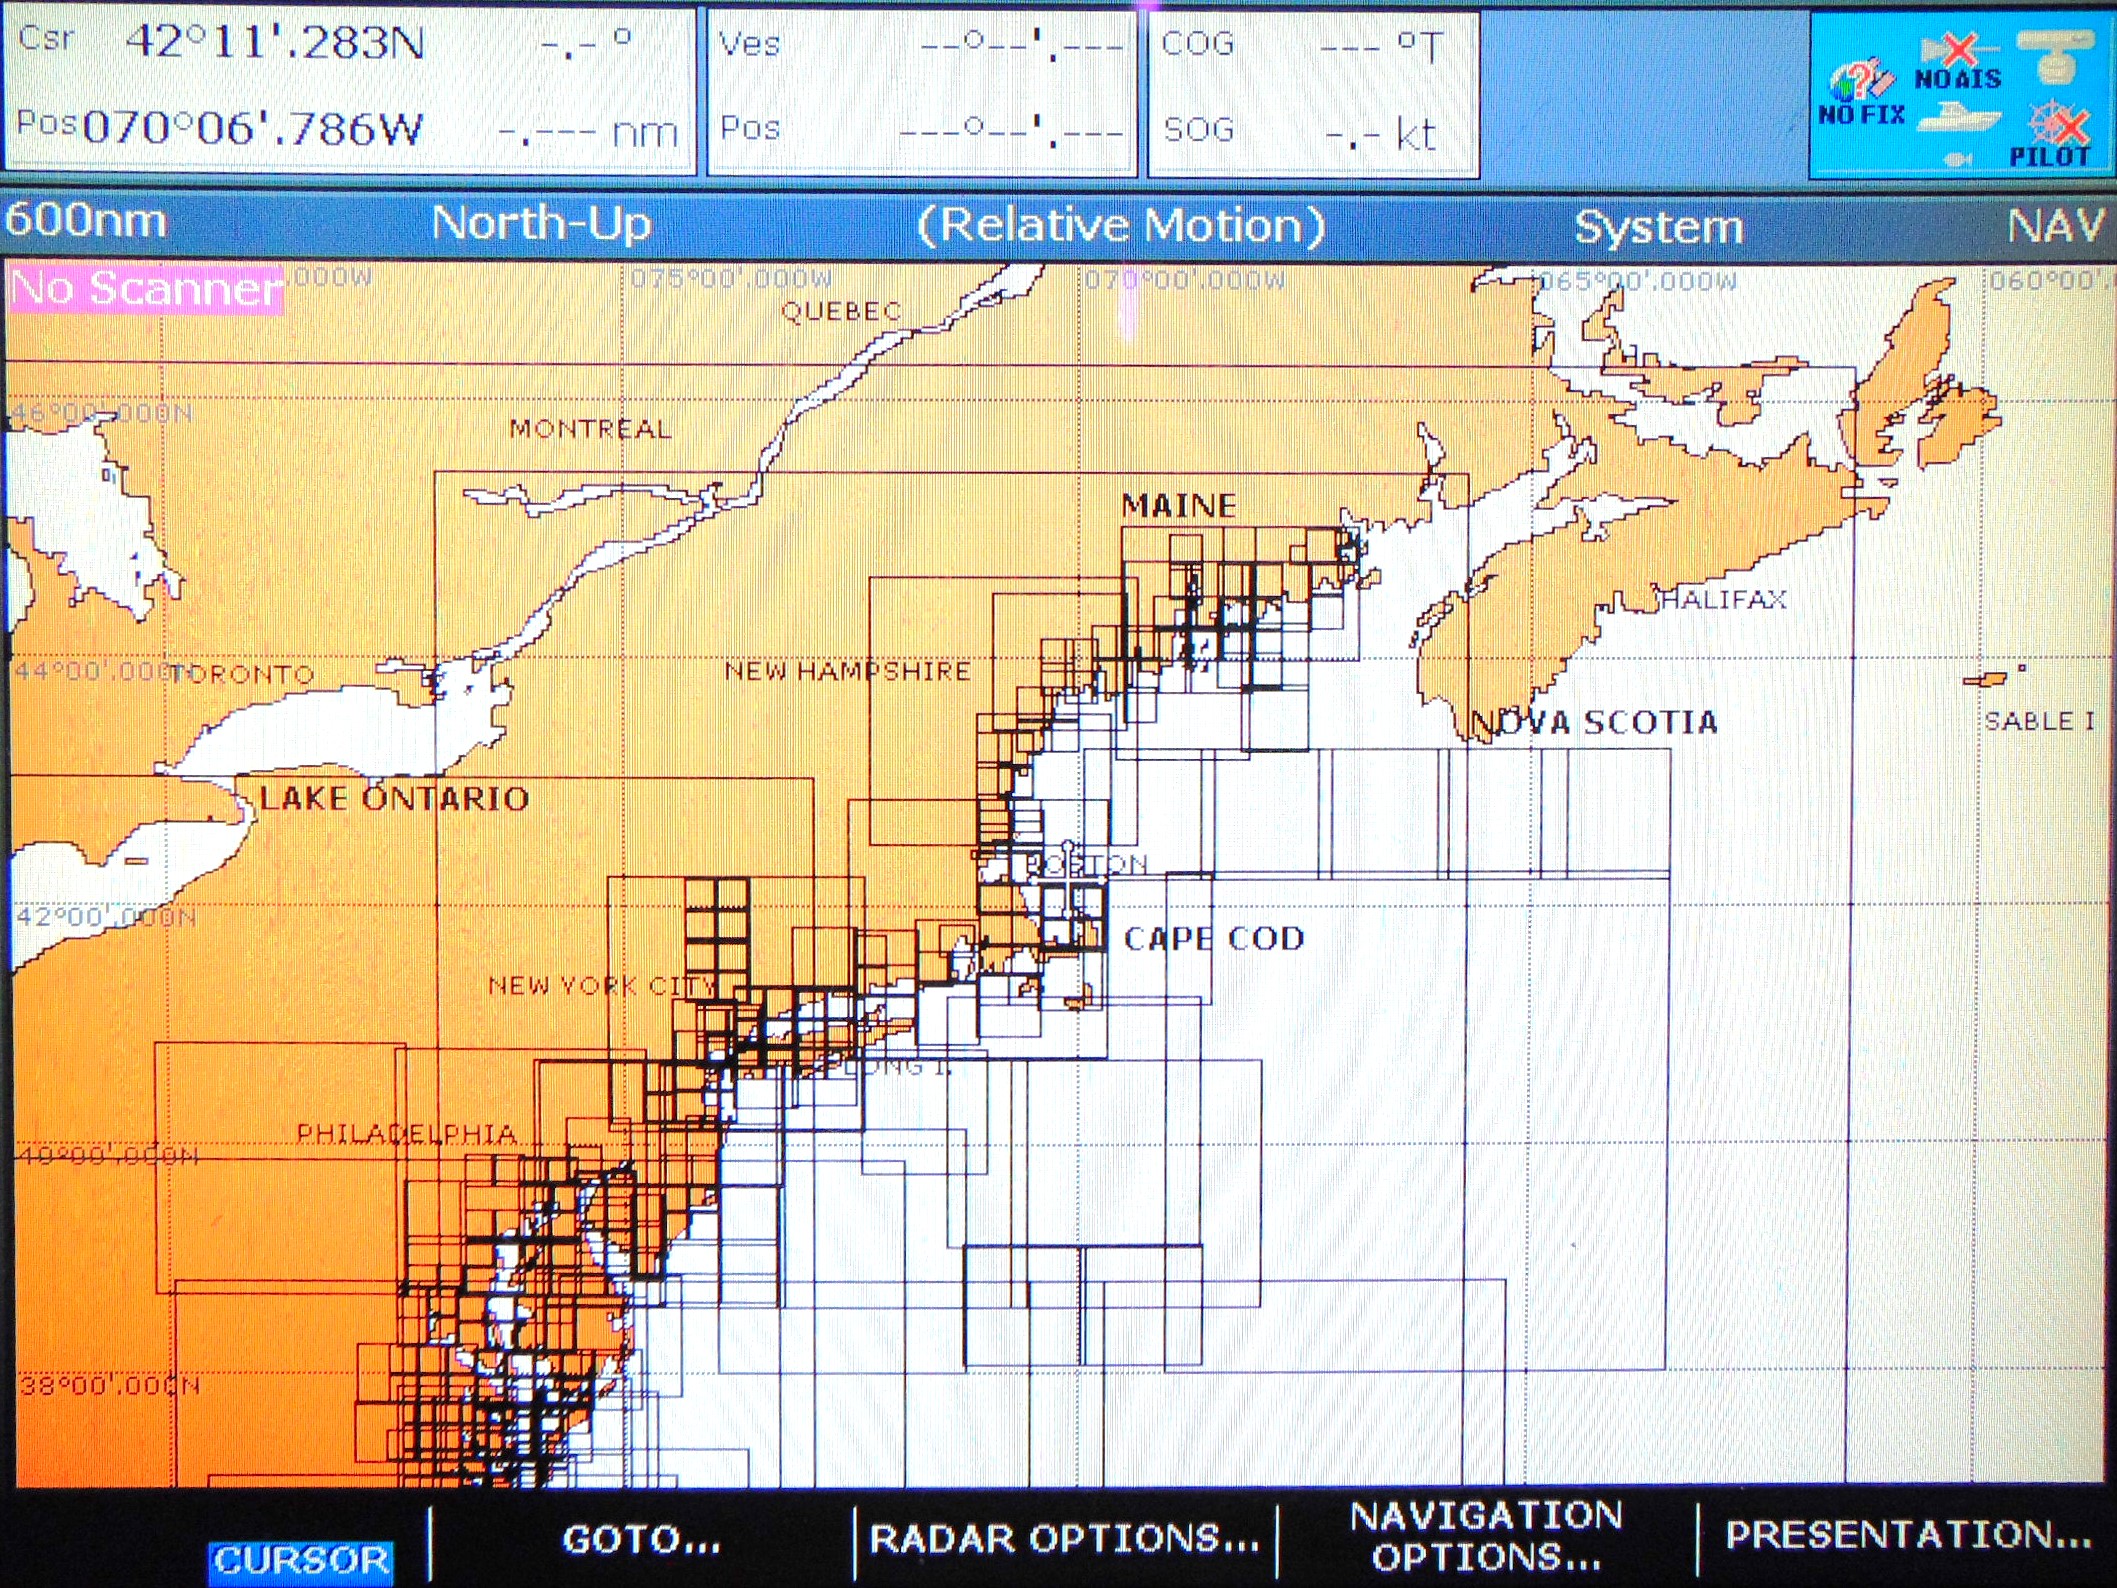
Task: Click the red X over the AIS satellite
Action: 1959,49
